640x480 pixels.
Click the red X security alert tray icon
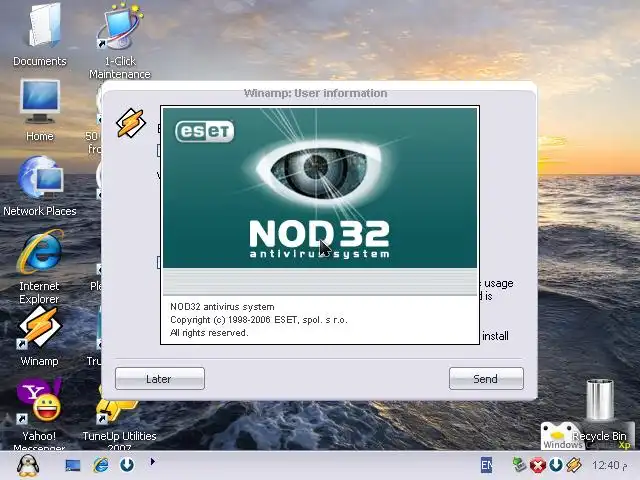(538, 465)
